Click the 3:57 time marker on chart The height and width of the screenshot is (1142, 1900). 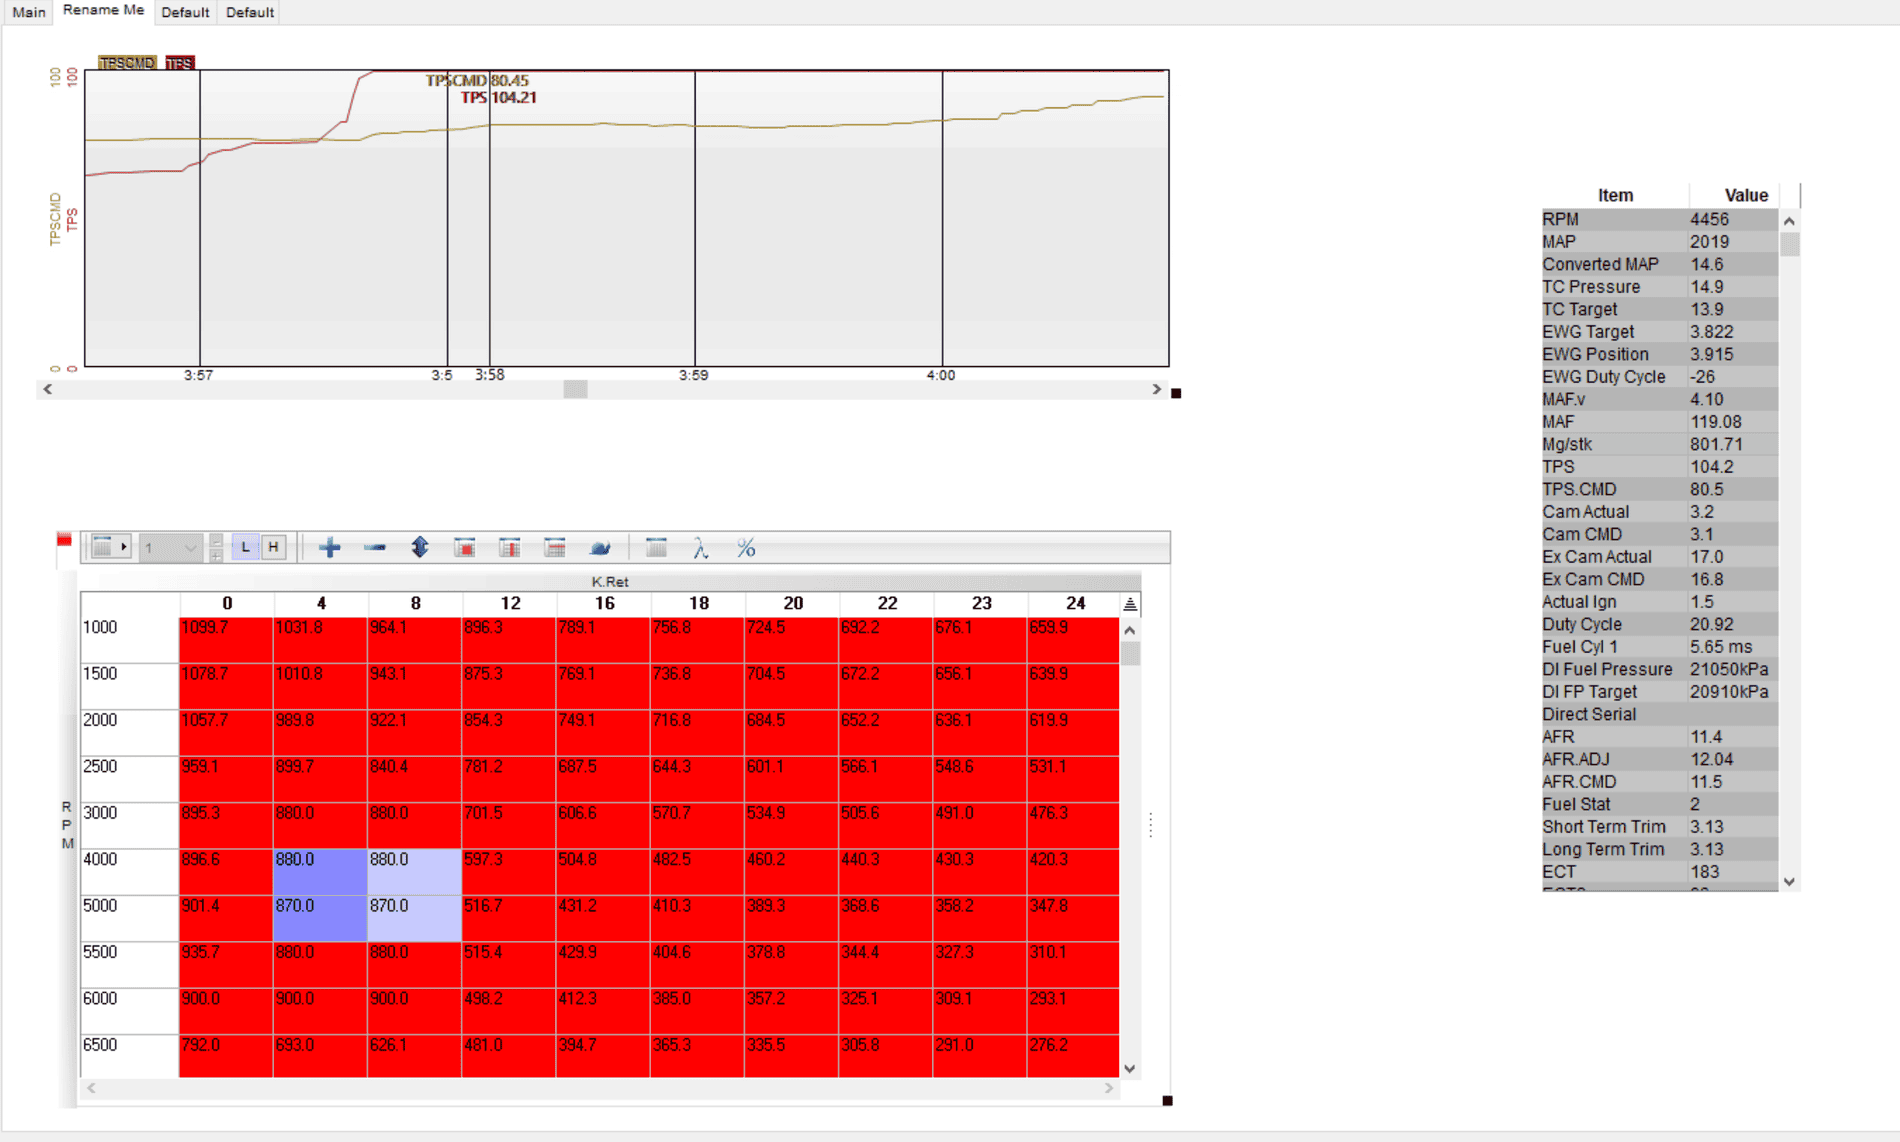(198, 375)
